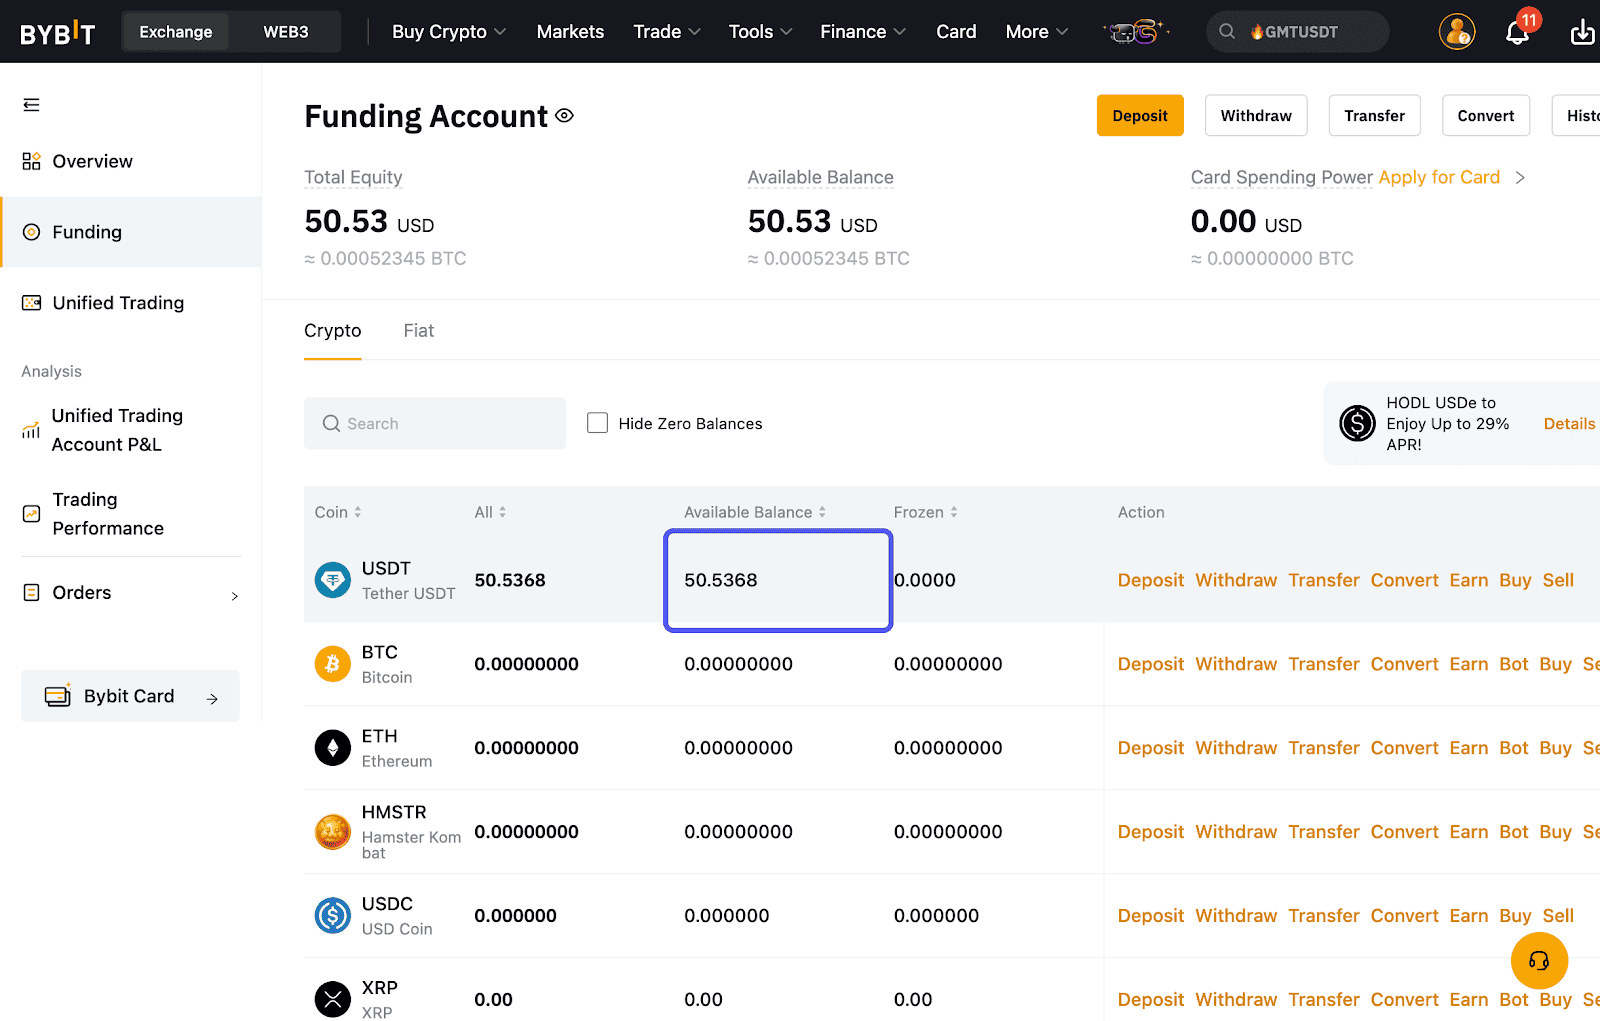
Task: Open the Apply for Card link
Action: tap(1439, 177)
